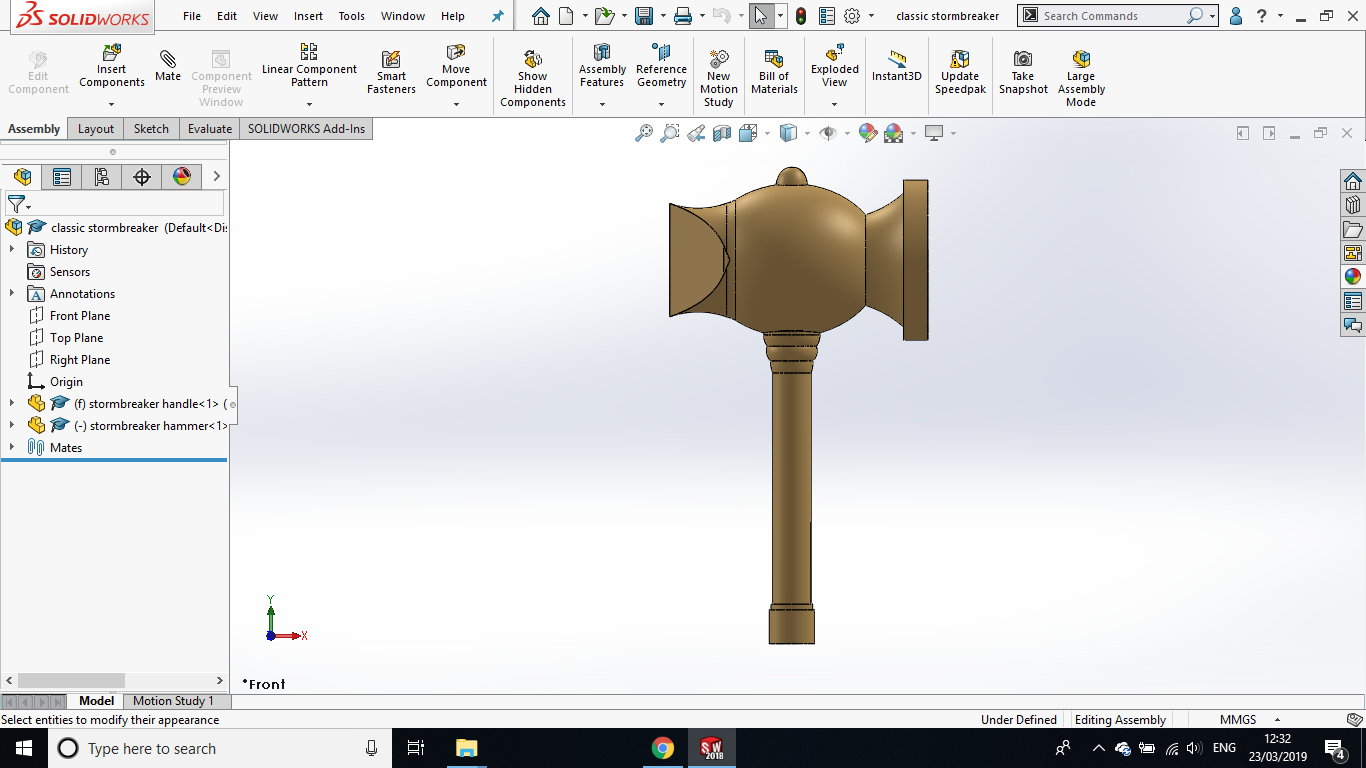
Task: Toggle Large Assembly Mode
Action: [1081, 79]
